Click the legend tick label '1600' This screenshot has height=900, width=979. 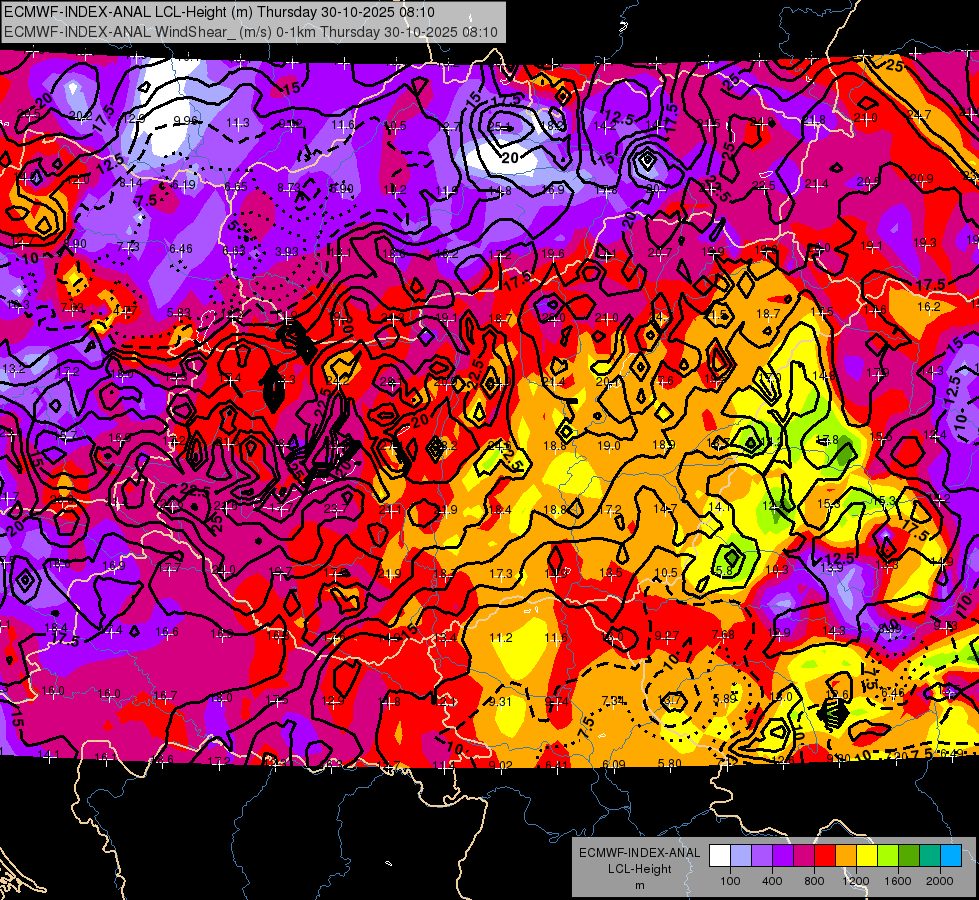coord(898,881)
